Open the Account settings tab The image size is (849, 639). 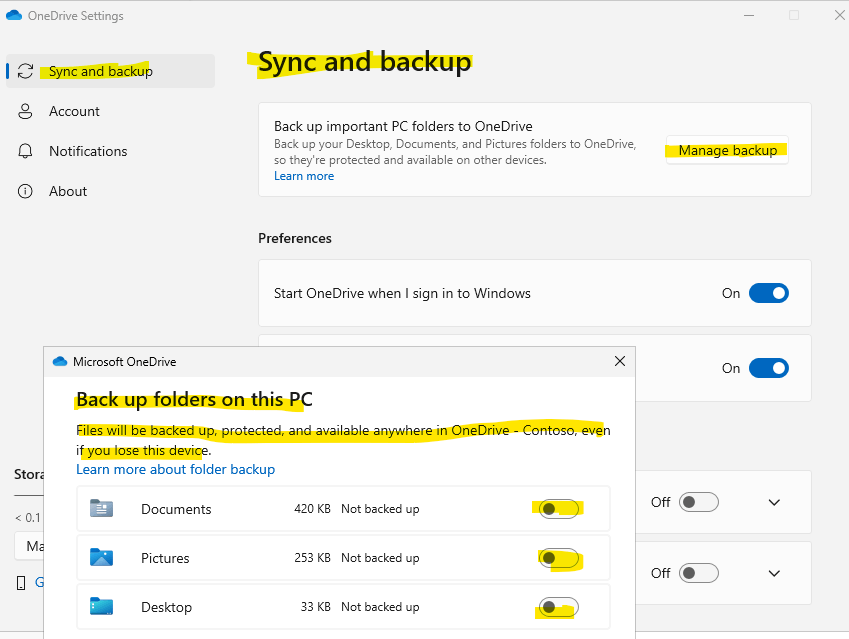74,111
